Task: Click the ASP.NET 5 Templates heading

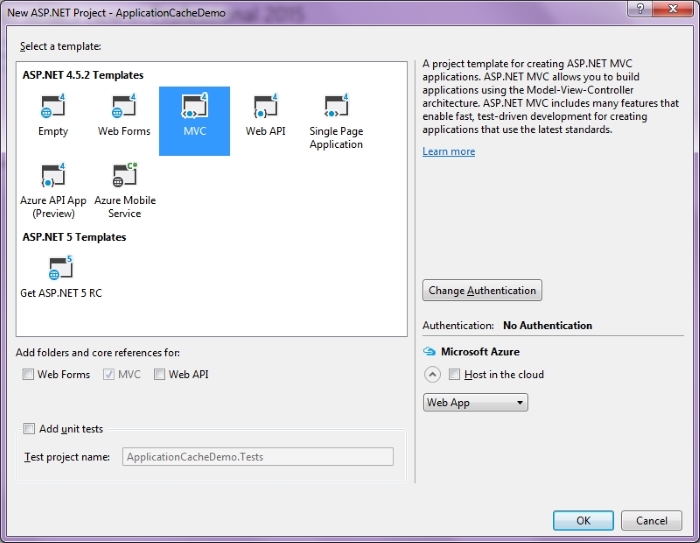Action: (75, 237)
